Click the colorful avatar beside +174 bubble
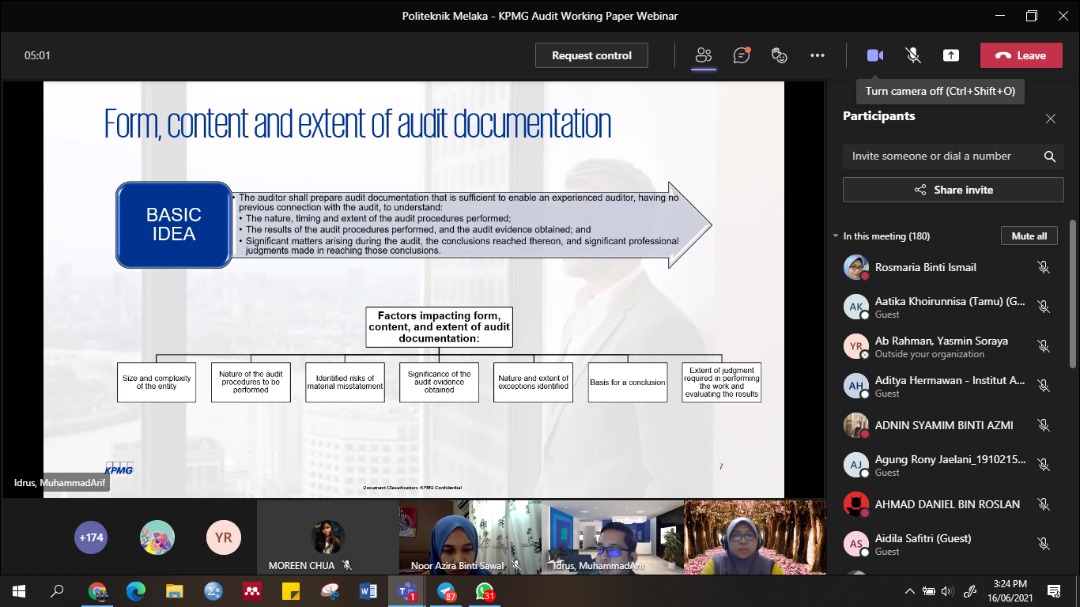Image resolution: width=1080 pixels, height=607 pixels. (157, 537)
